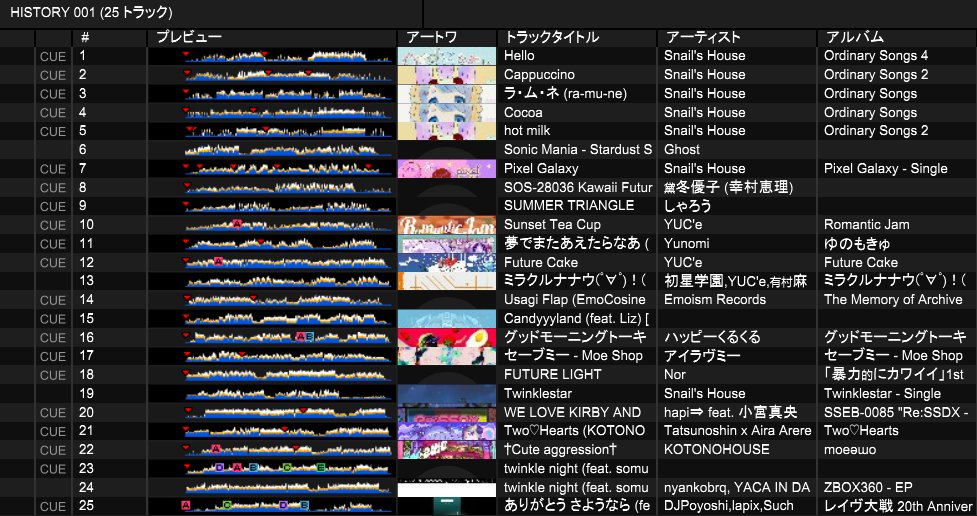The height and width of the screenshot is (516, 977).
Task: Click the artist KOTONOHOUSE
Action: [x=717, y=449]
